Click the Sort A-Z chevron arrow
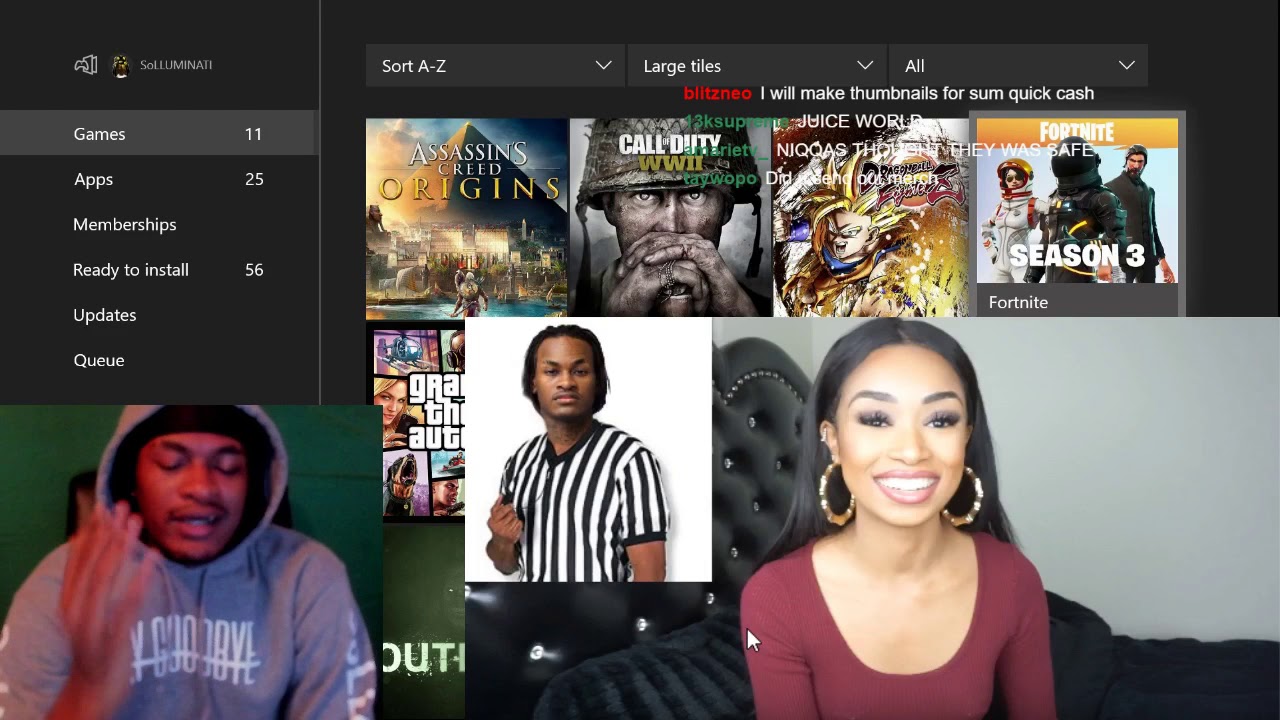1280x720 pixels. (603, 65)
